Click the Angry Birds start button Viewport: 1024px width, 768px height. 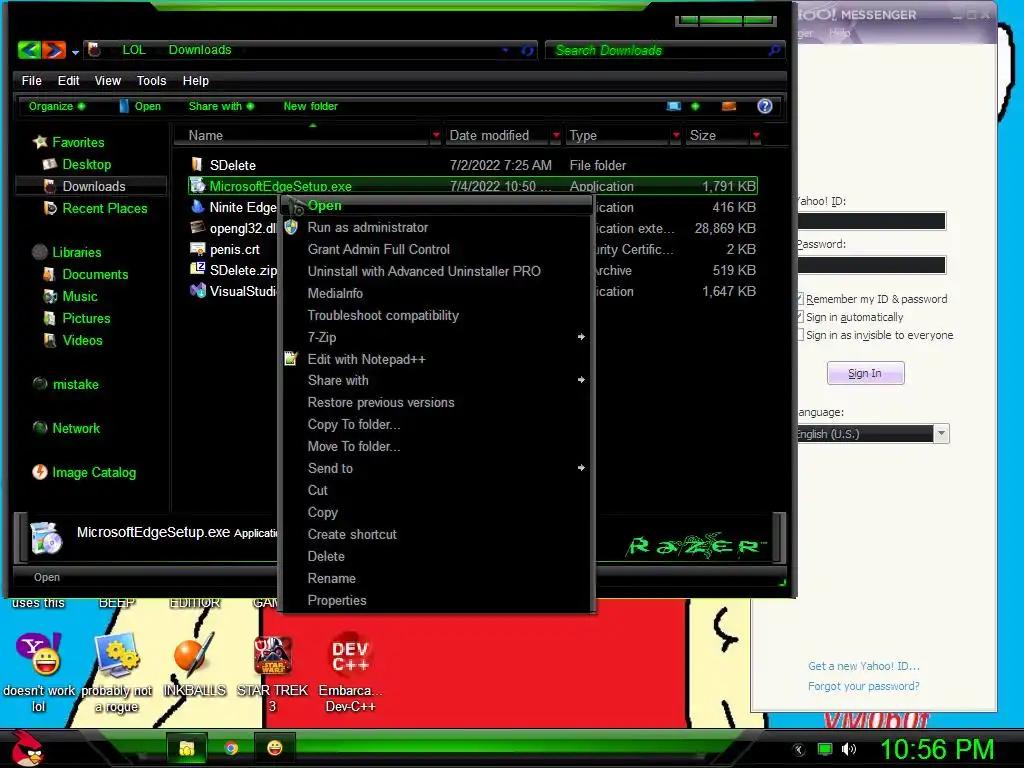(27, 748)
